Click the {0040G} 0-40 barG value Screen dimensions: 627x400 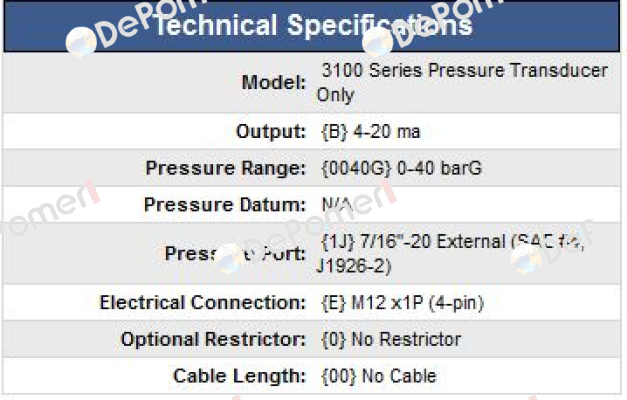[x=402, y=168]
